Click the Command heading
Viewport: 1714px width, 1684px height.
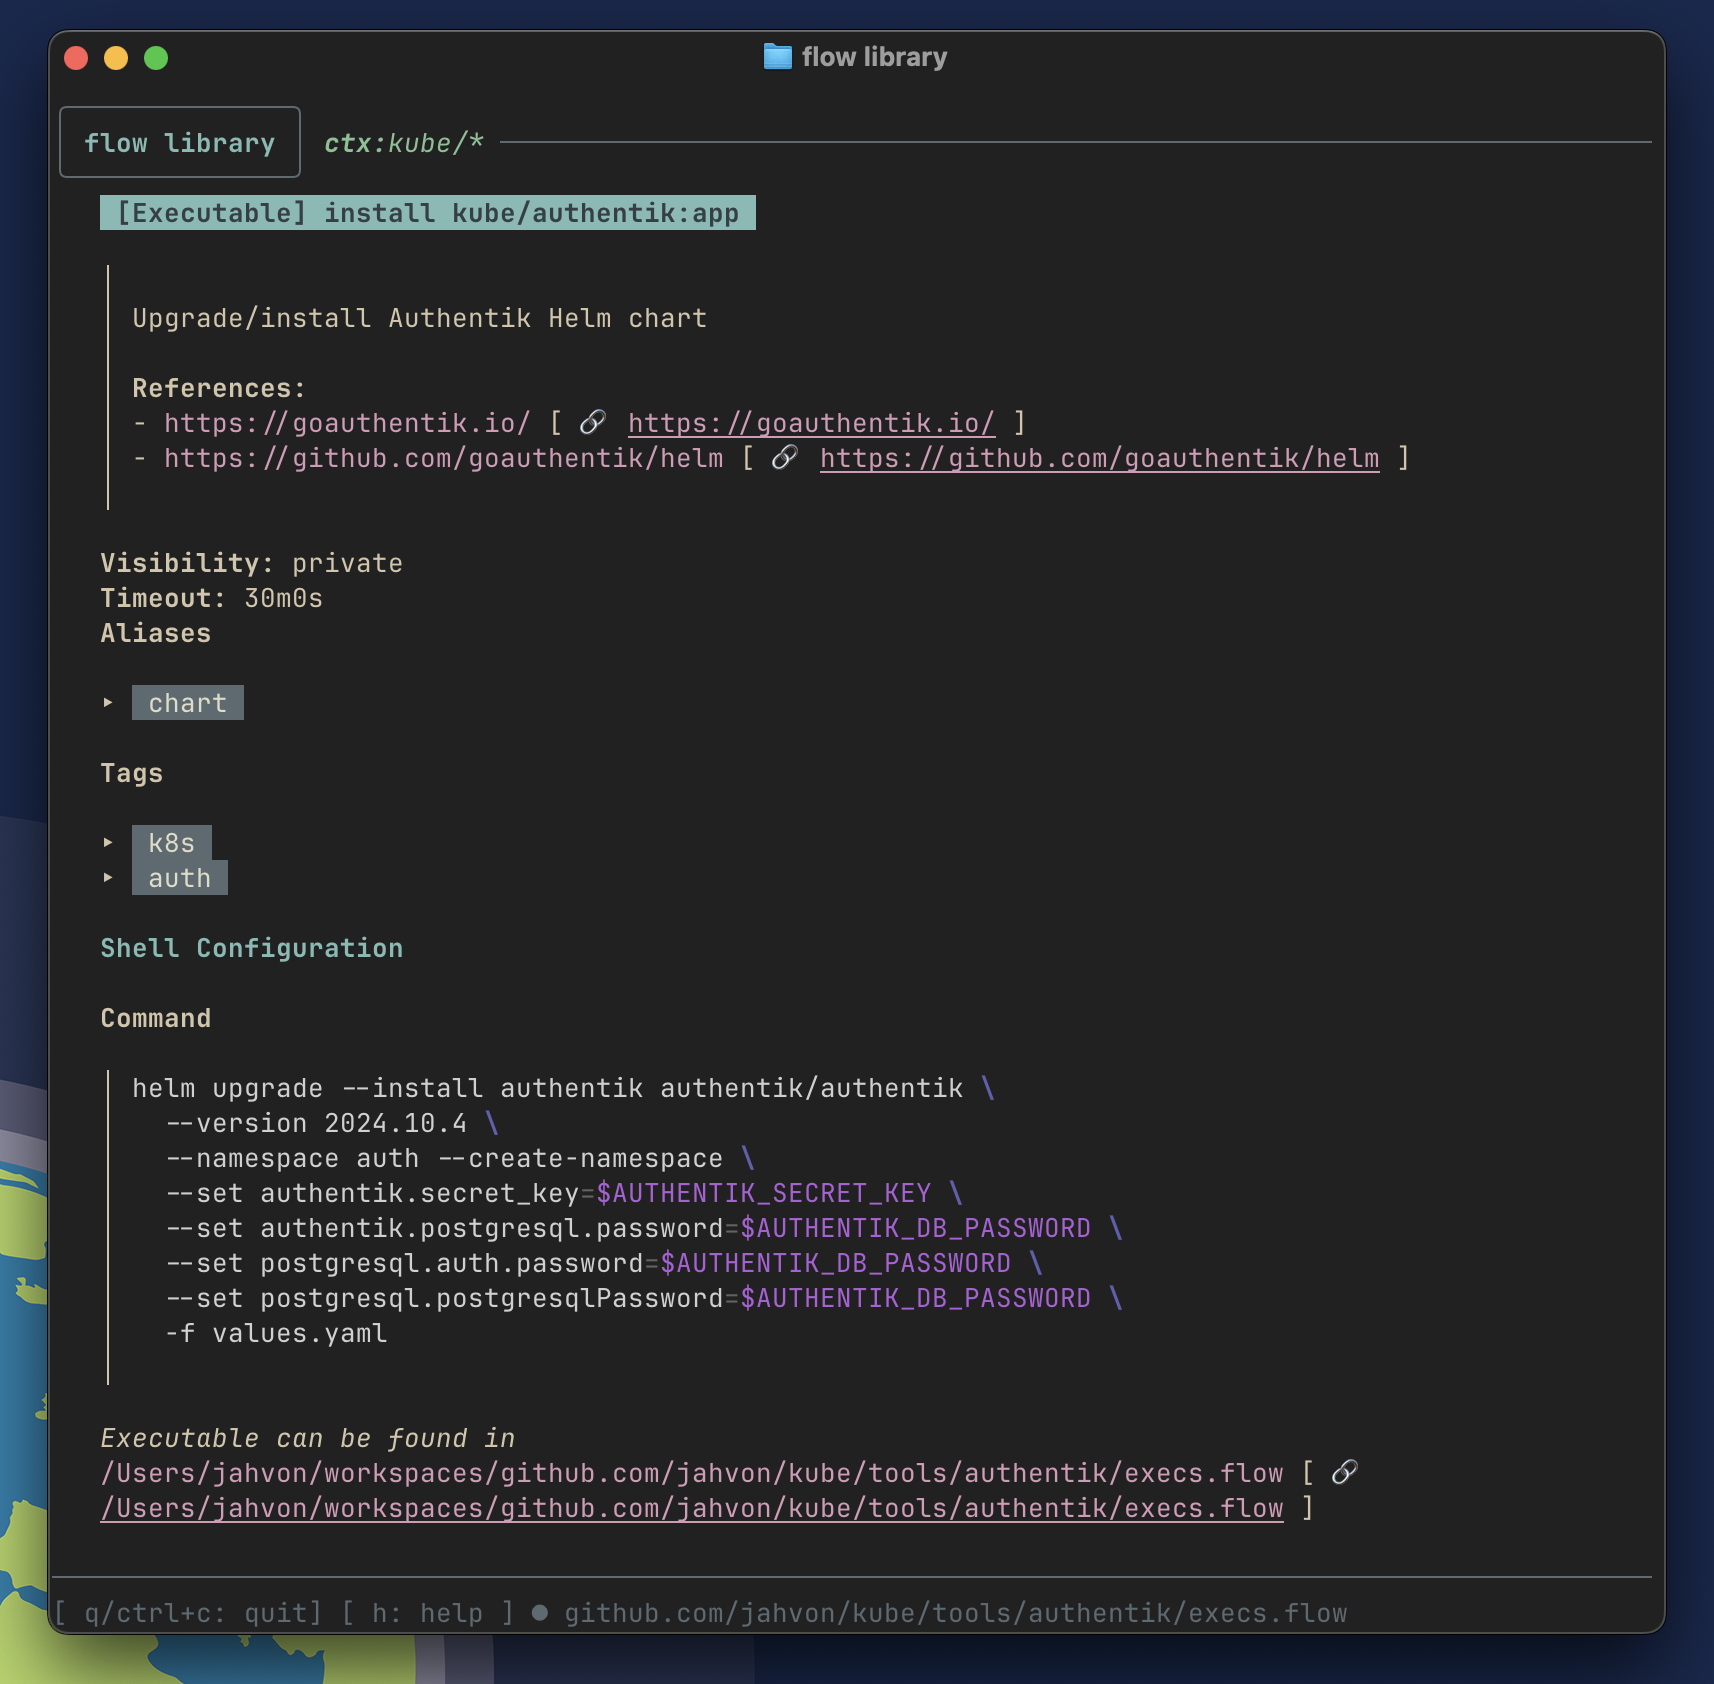coord(156,1018)
